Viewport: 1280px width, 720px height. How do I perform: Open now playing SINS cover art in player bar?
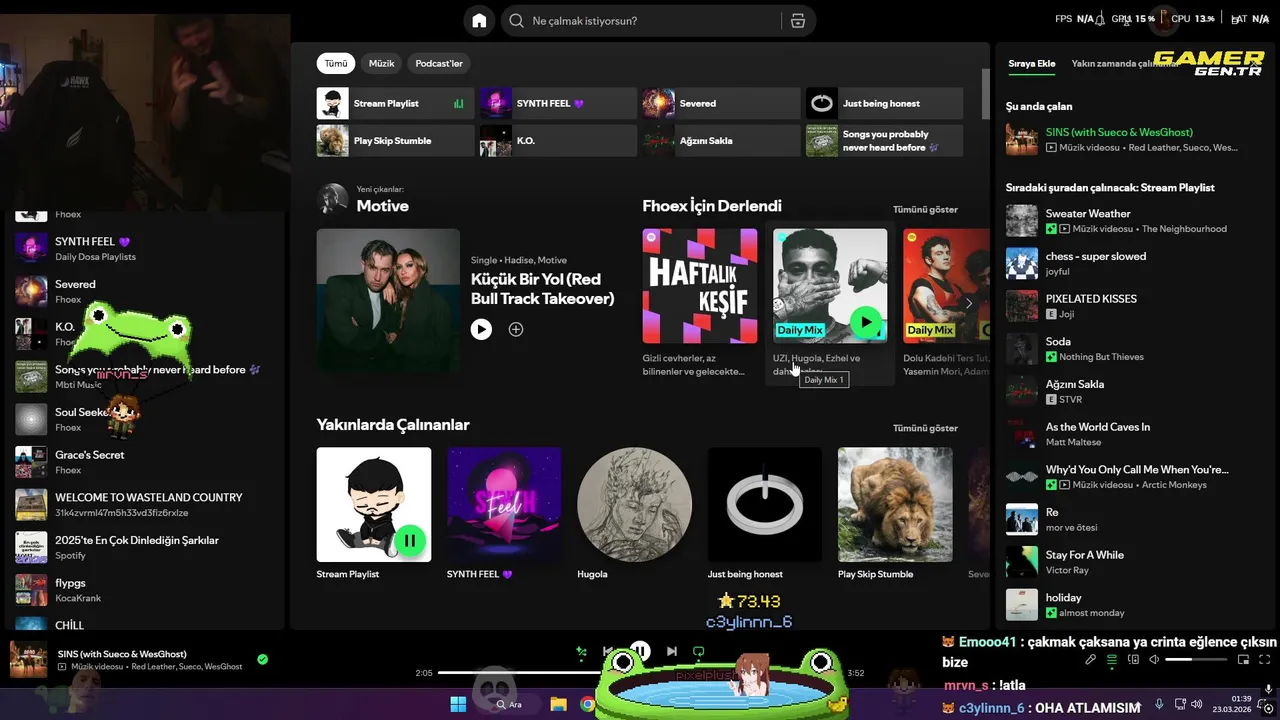point(29,660)
